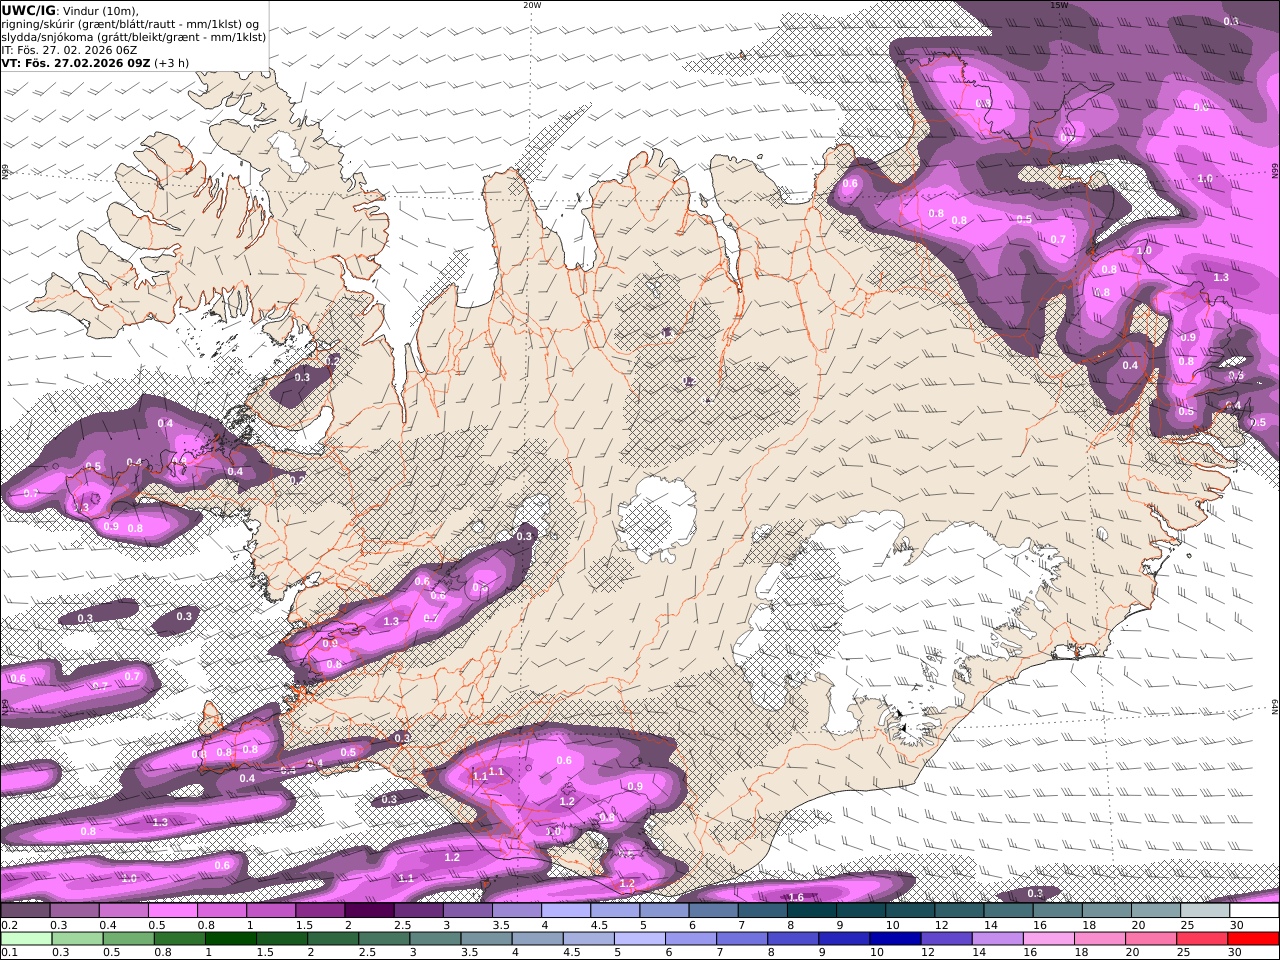Pick the darkest green swatch in lower scale

pos(230,939)
